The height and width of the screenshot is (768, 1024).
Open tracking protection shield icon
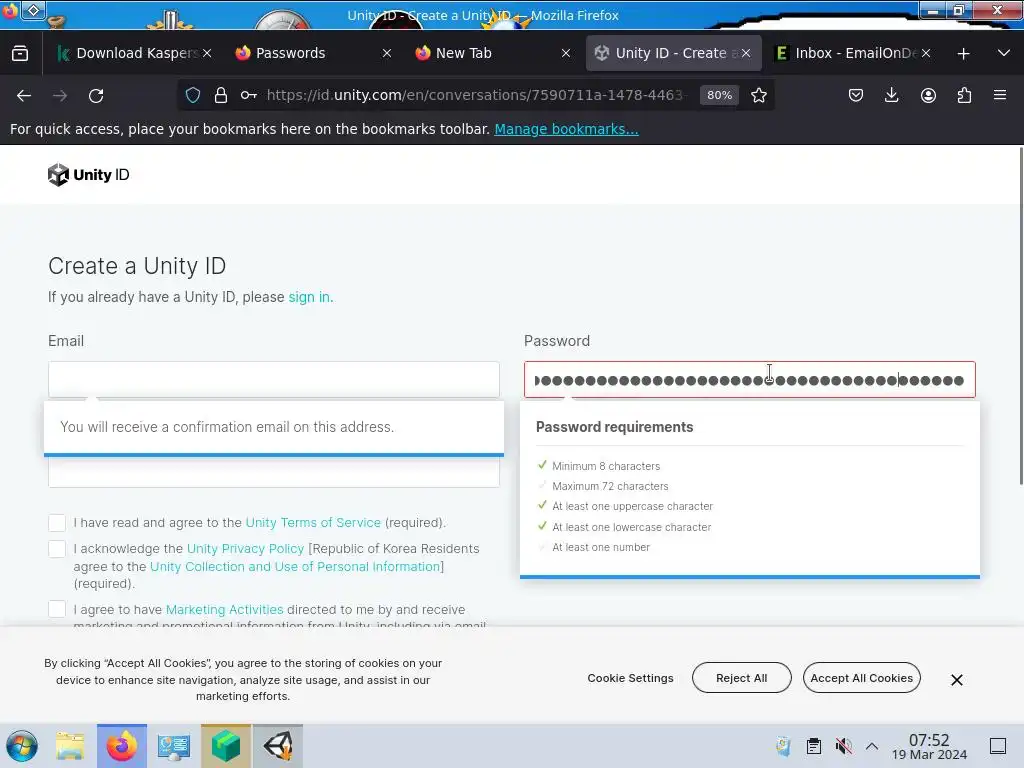193,95
